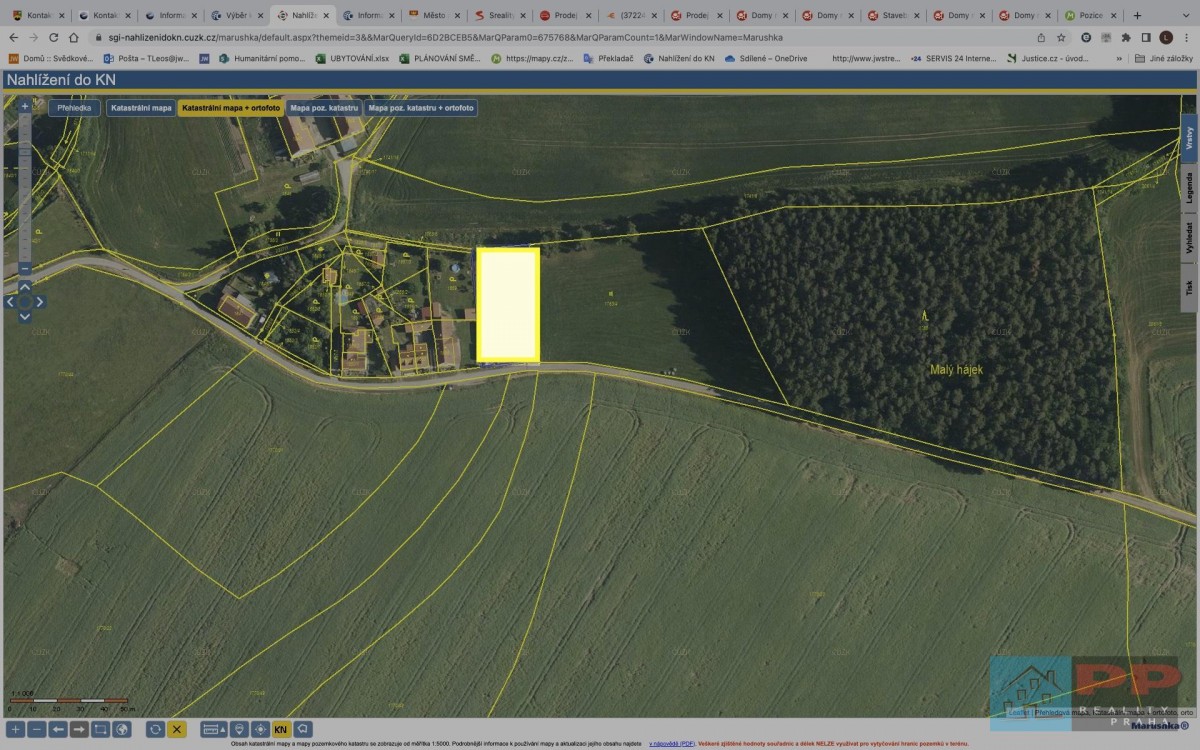Click the crosshair locate position icon

coord(260,730)
